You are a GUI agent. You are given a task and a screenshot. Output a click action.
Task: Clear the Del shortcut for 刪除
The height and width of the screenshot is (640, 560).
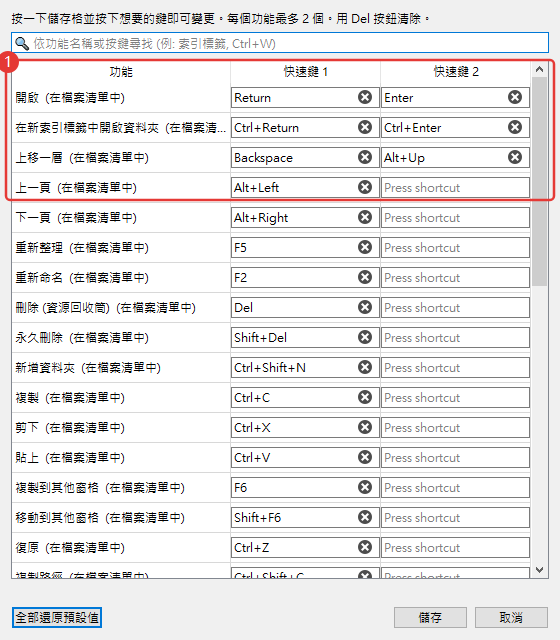[x=365, y=307]
